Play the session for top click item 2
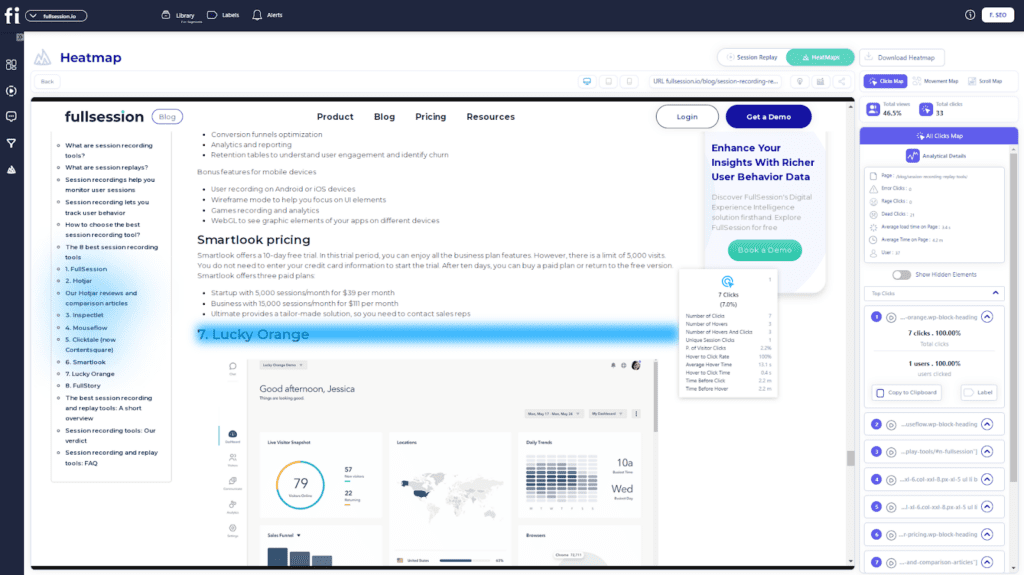Image resolution: width=1024 pixels, height=575 pixels. [891, 424]
